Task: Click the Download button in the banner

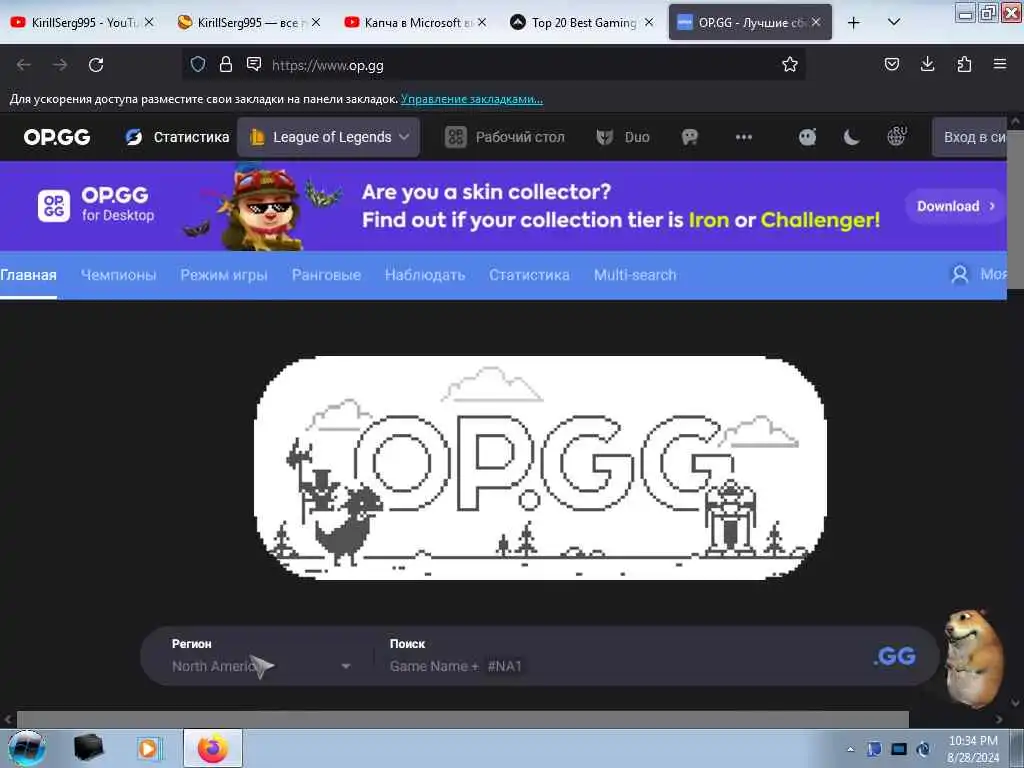Action: (955, 206)
